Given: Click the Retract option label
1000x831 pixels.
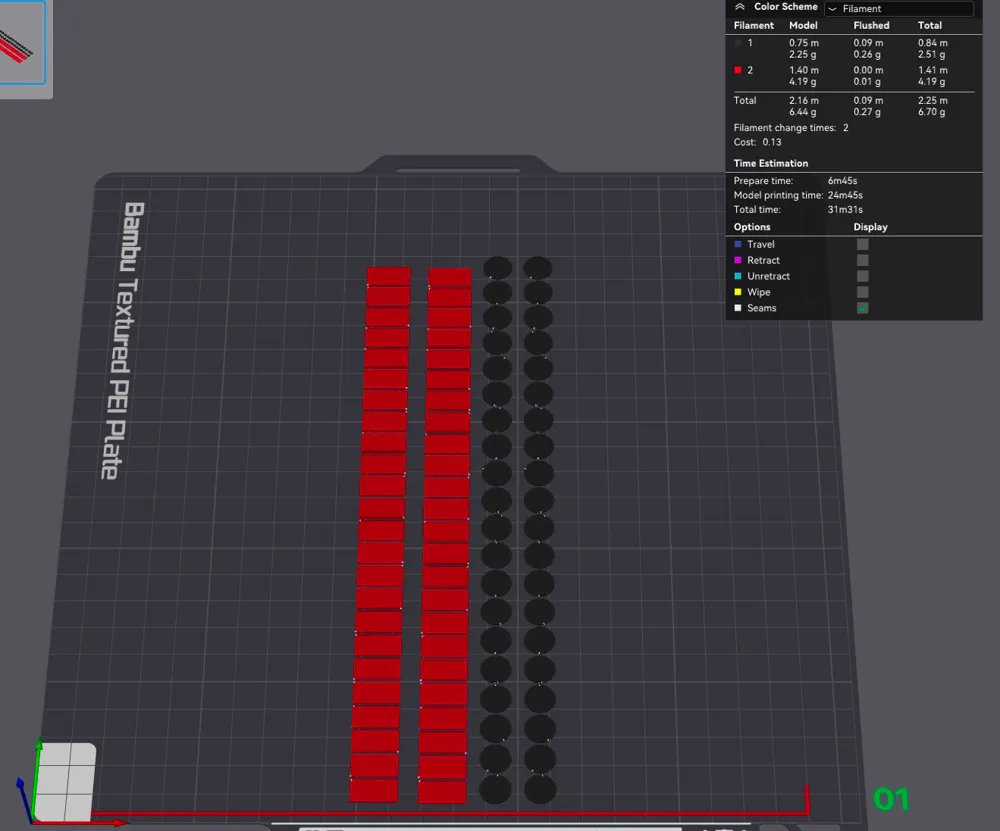Looking at the screenshot, I should [763, 260].
